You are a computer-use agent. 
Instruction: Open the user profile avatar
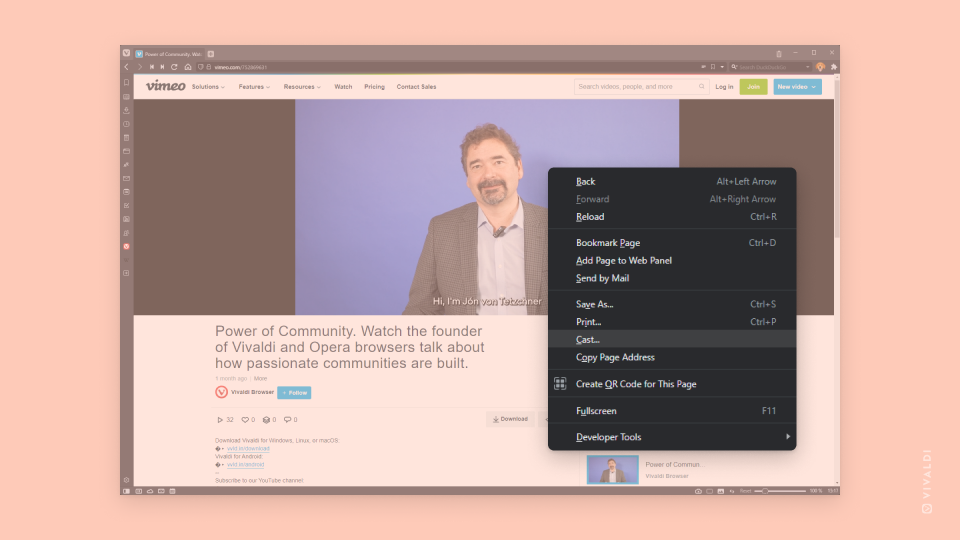coord(820,67)
